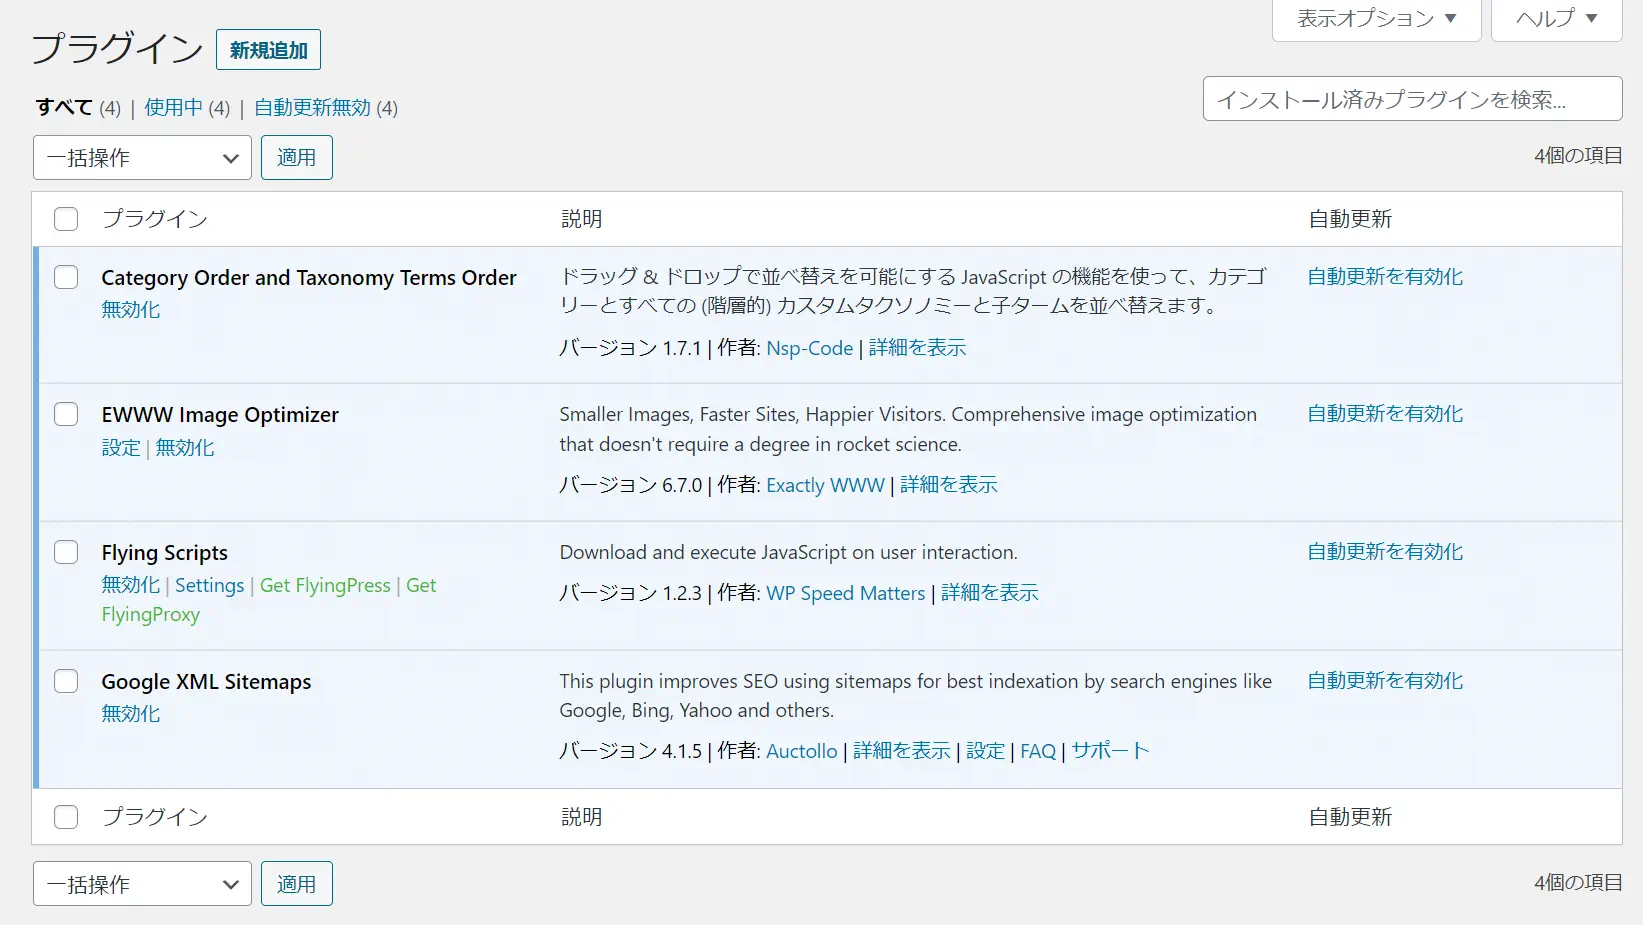Check the Category Order and Taxonomy Terms Order checkbox

coord(66,277)
